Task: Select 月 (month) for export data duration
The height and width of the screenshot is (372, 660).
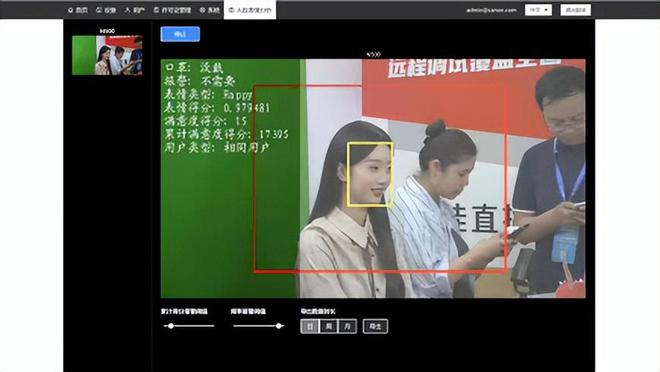Action: pyautogui.click(x=347, y=326)
